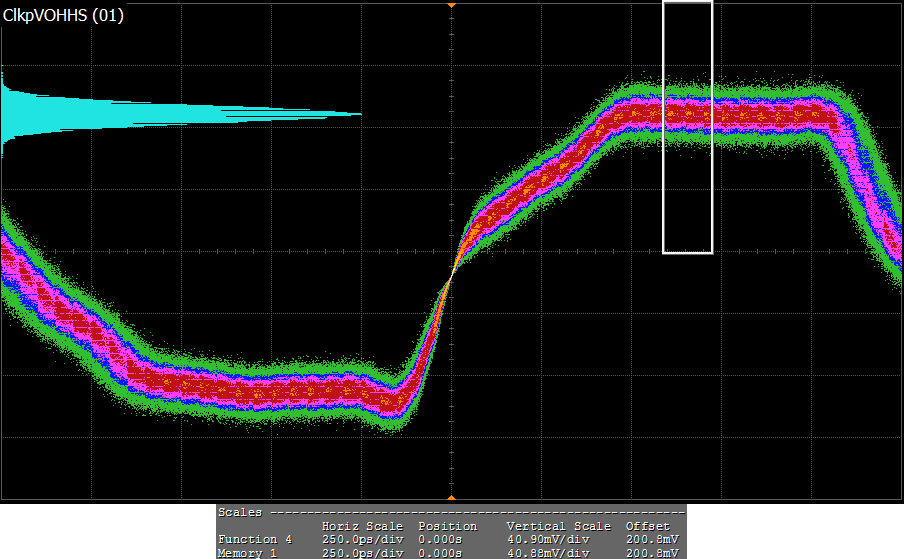Click Memory 1 offset 200.8mV value
The width and height of the screenshot is (904, 559).
653,552
